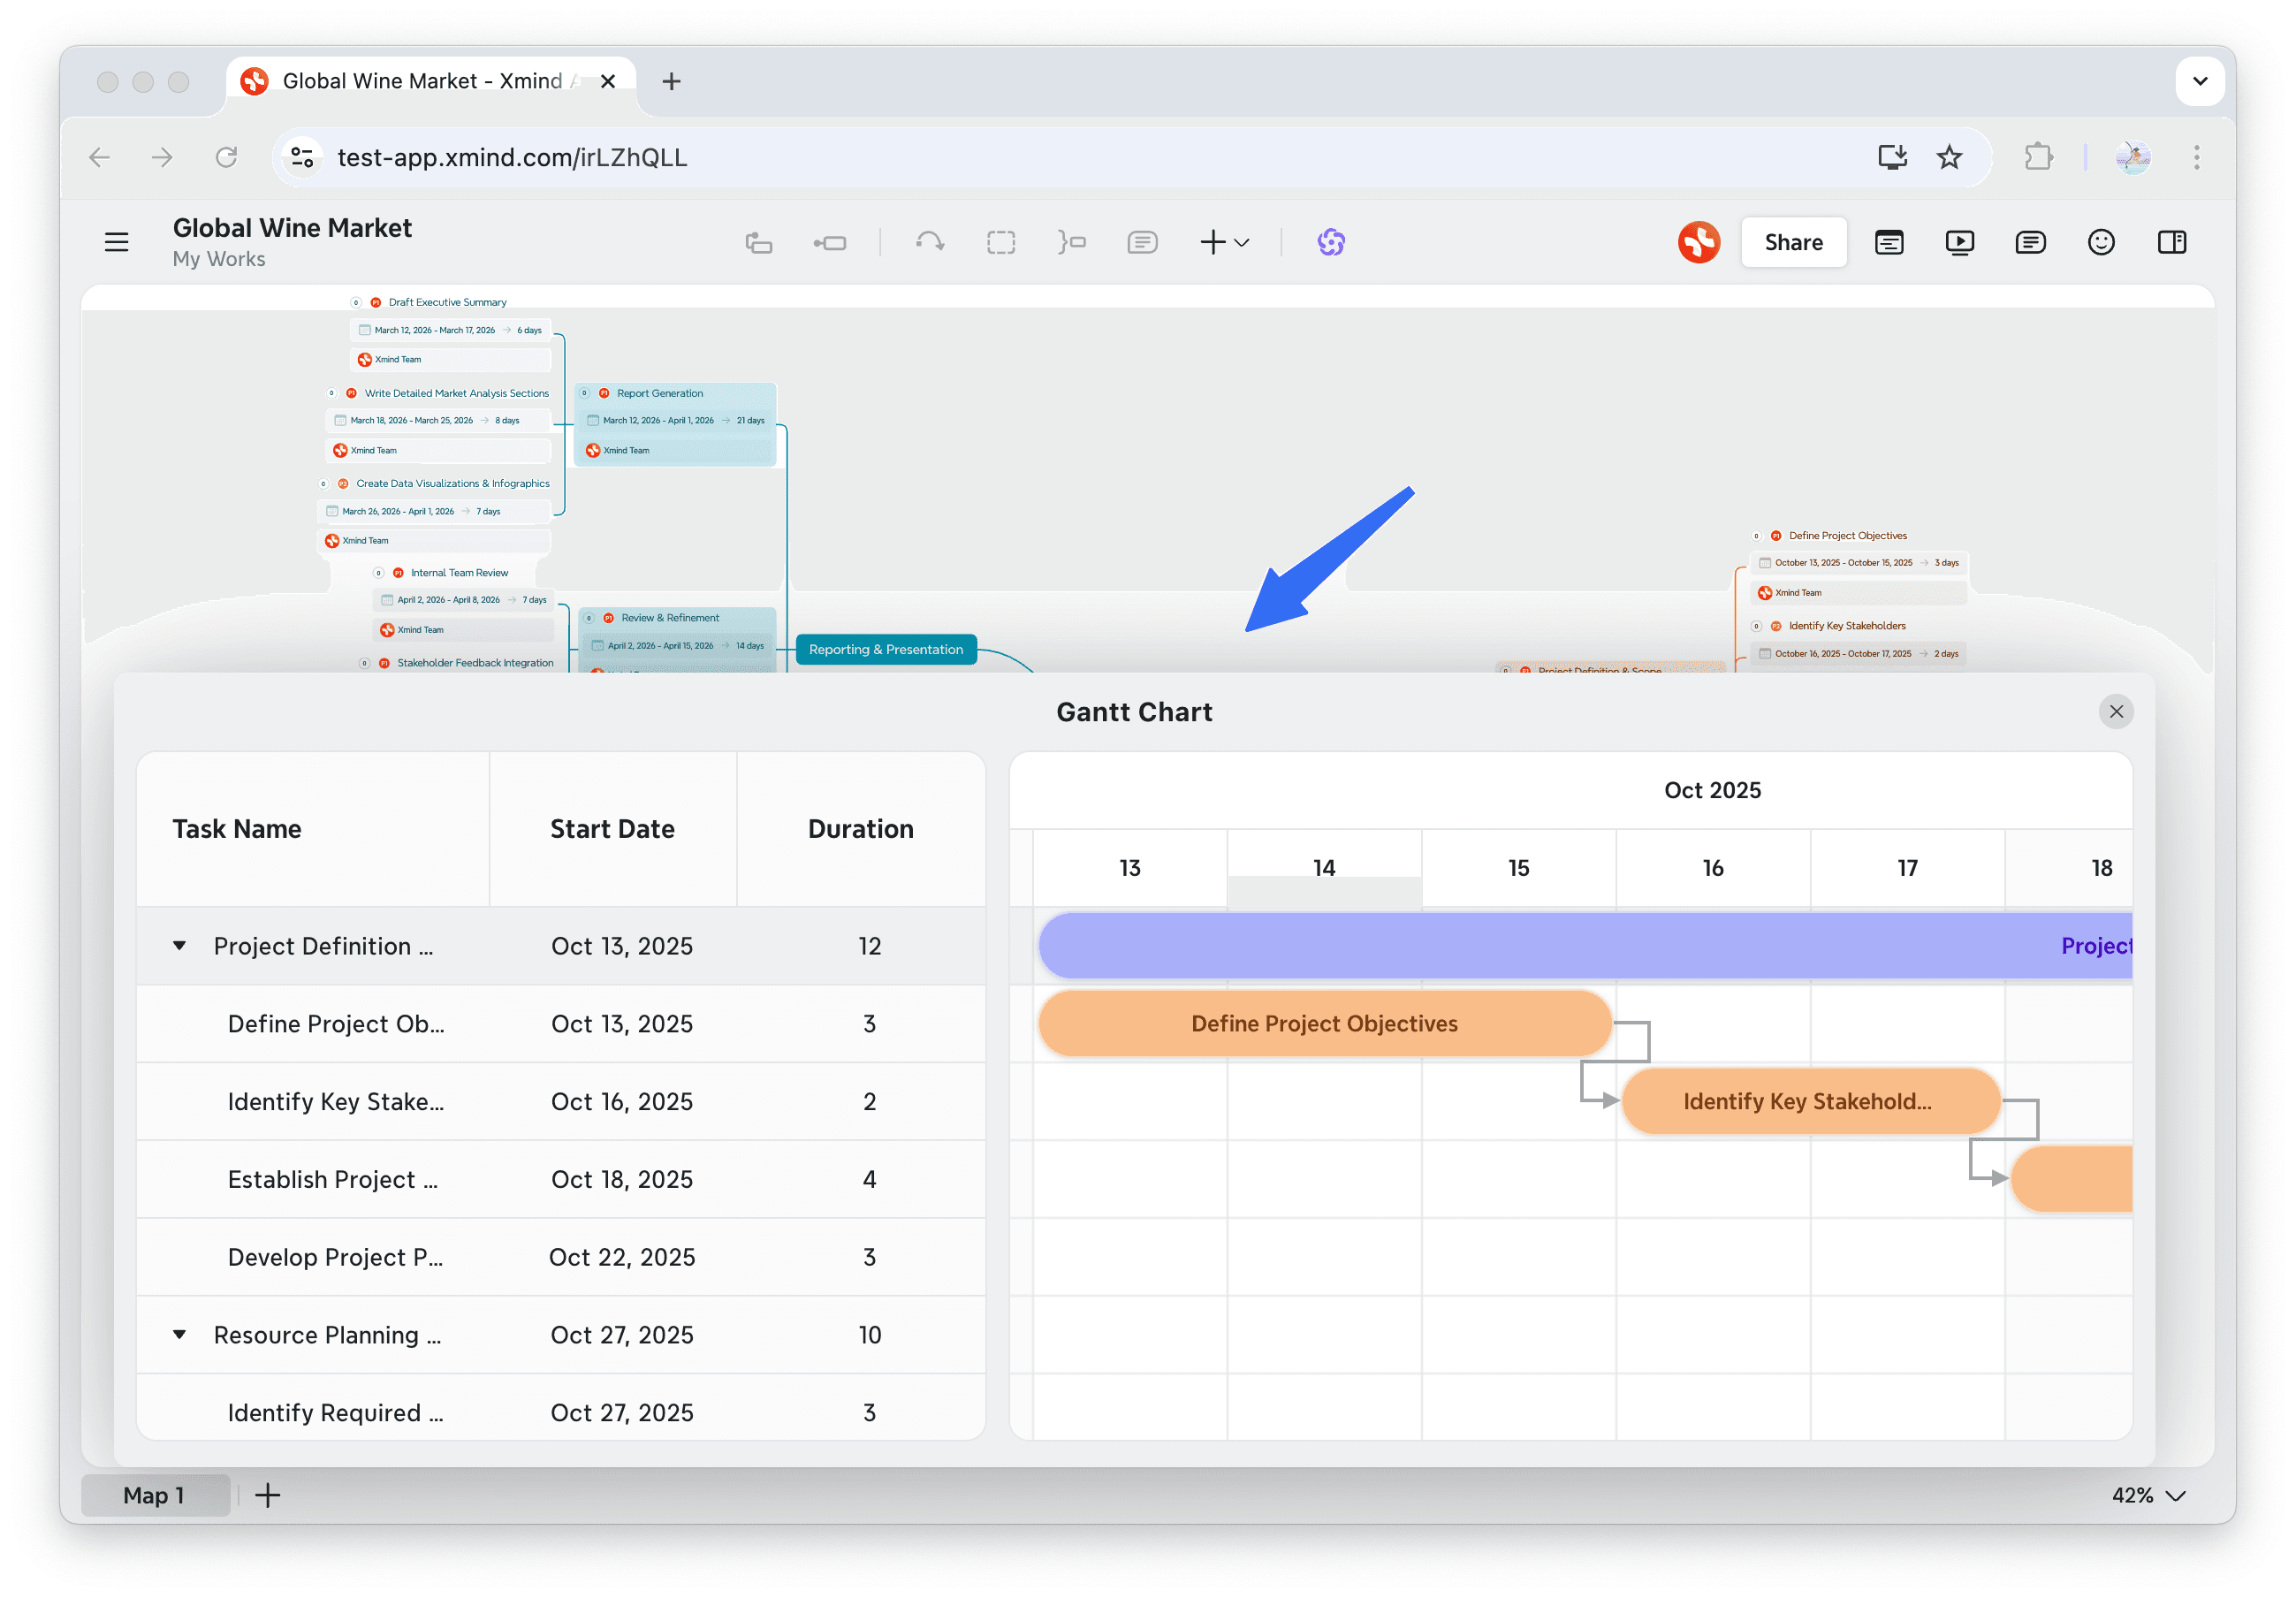This screenshot has width=2296, height=1598.
Task: Open the zoom level dropdown at 42%
Action: [2143, 1495]
